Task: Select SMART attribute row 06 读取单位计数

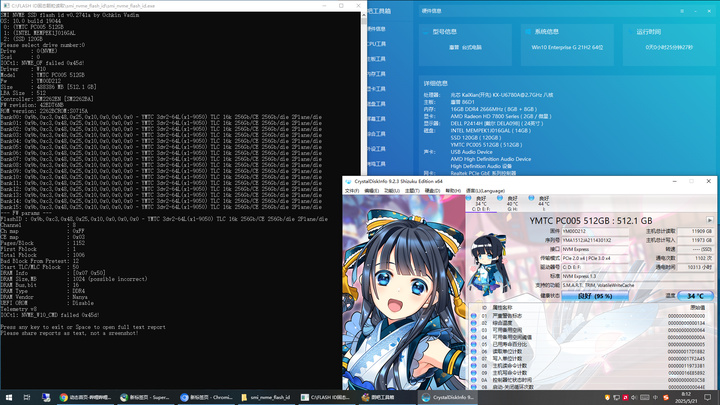Action: [x=591, y=352]
